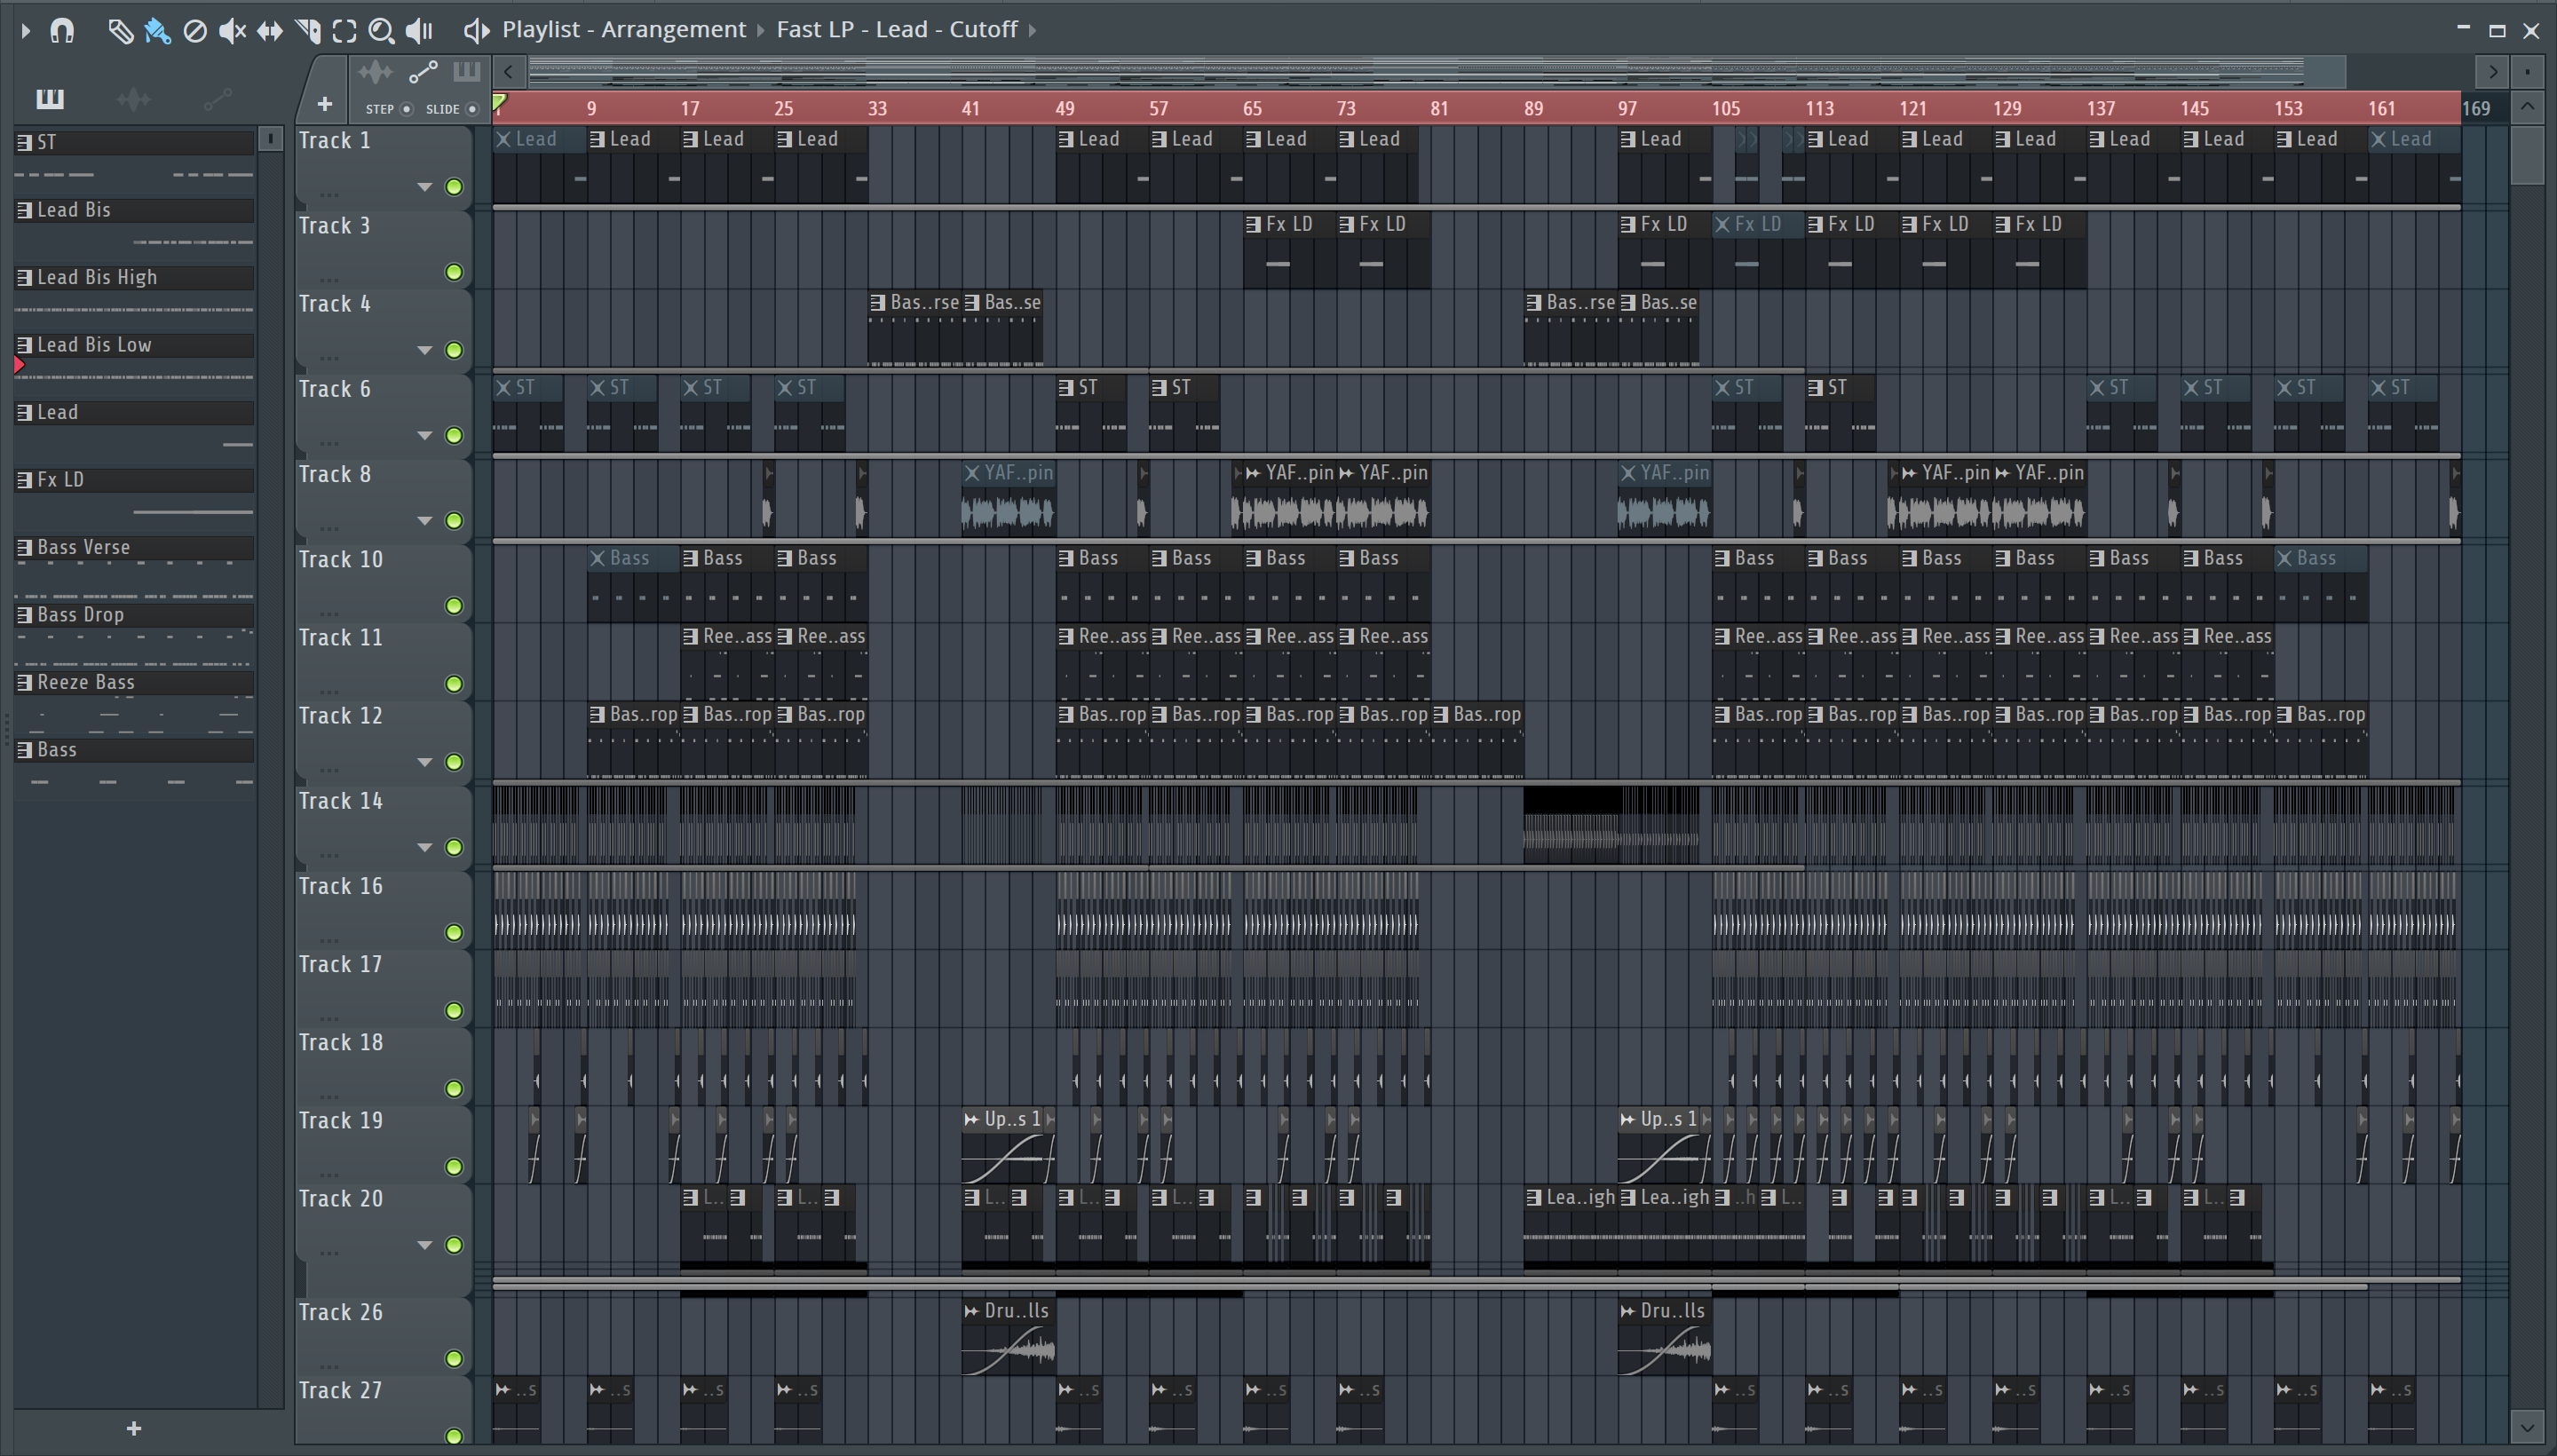Select the Playback speaker tool
The image size is (2557, 1456).
coord(419,31)
